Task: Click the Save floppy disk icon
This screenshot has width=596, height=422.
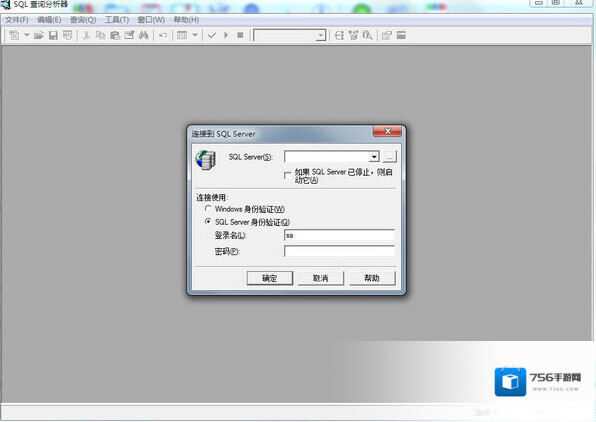Action: click(53, 35)
